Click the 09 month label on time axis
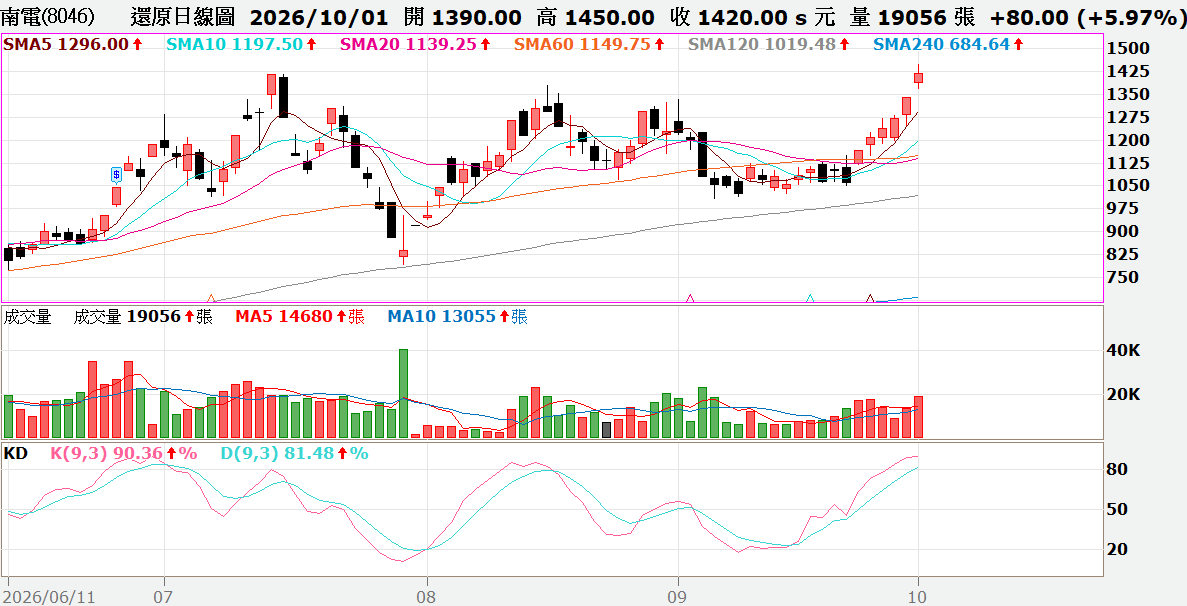1187x606 pixels. pyautogui.click(x=678, y=597)
